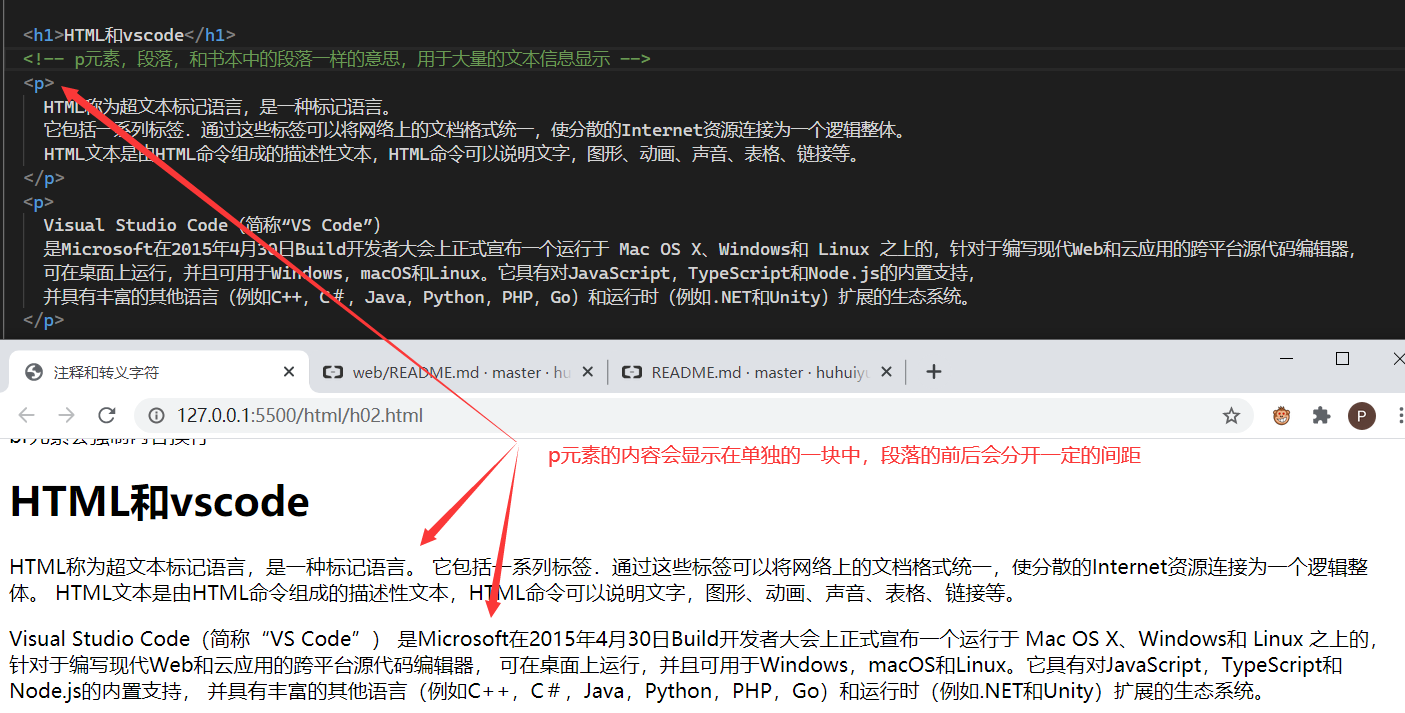Switch to the web/README.md · master tab

[x=450, y=372]
